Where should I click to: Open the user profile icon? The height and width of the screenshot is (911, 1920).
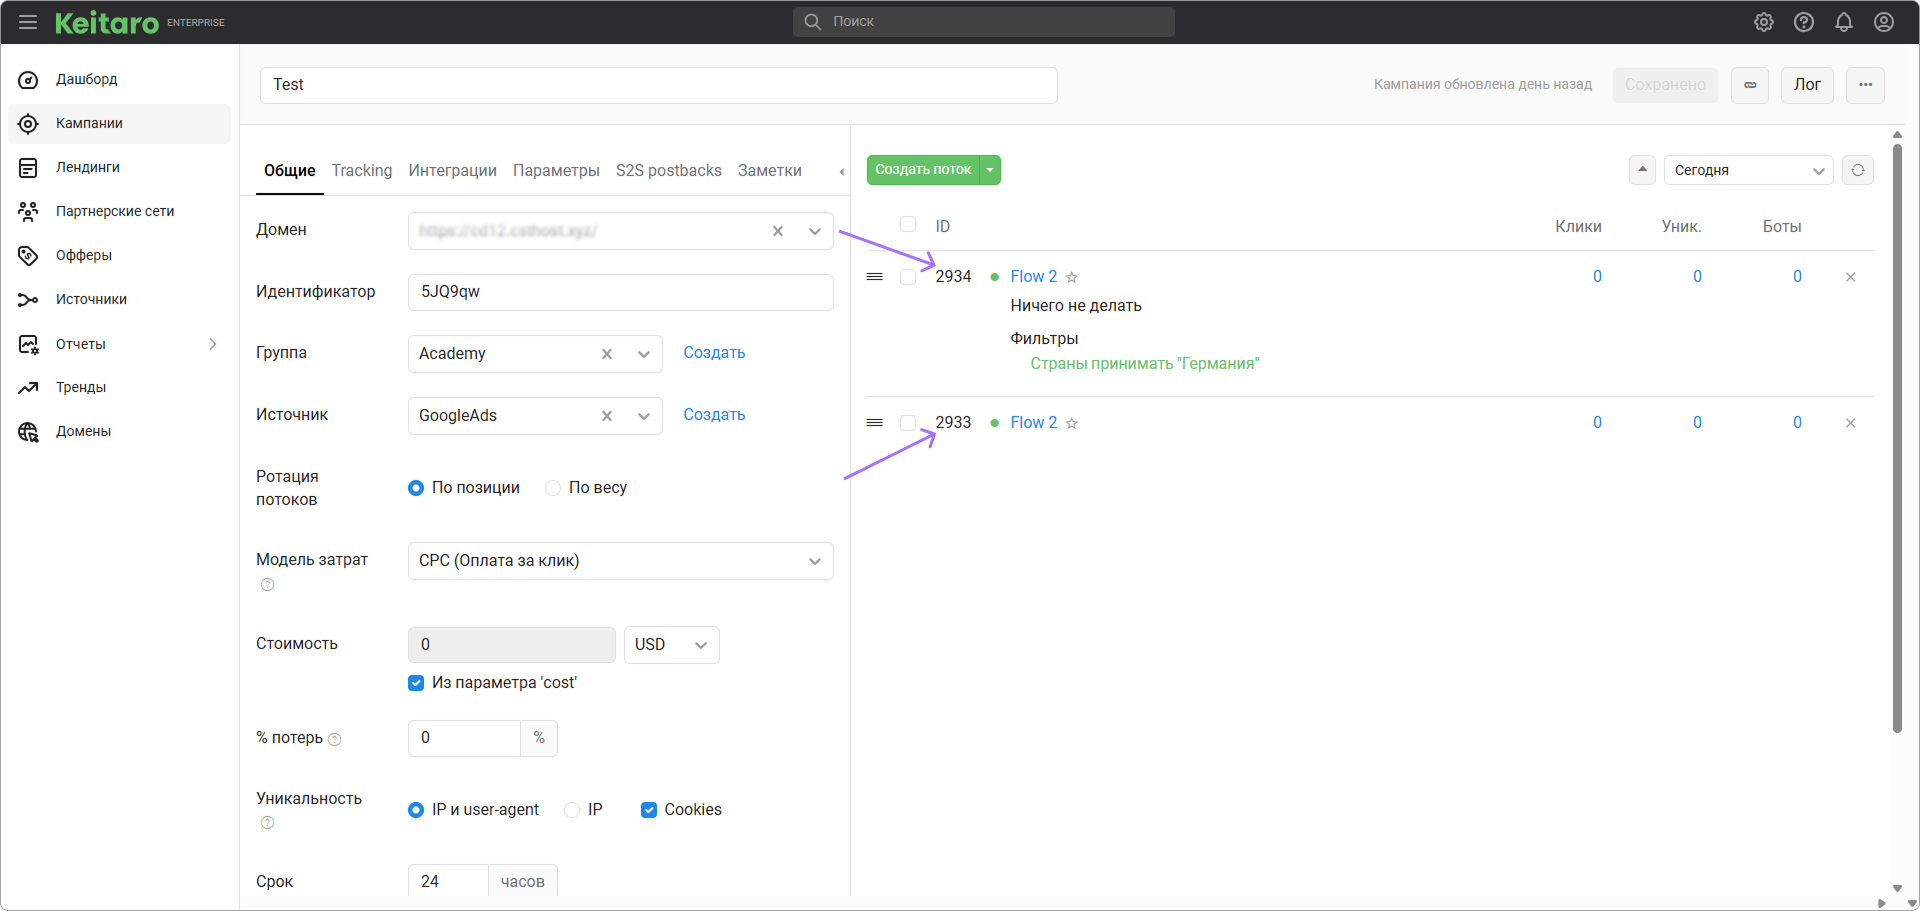click(x=1884, y=22)
